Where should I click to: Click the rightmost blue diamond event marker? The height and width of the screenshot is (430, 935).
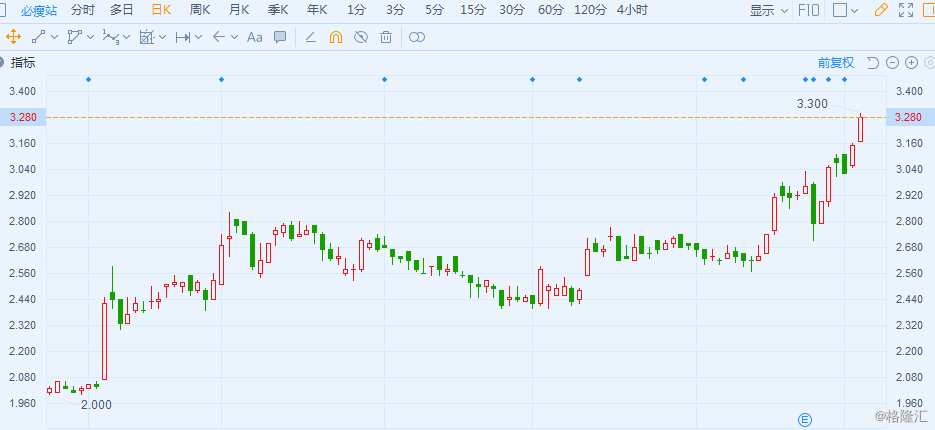[844, 79]
